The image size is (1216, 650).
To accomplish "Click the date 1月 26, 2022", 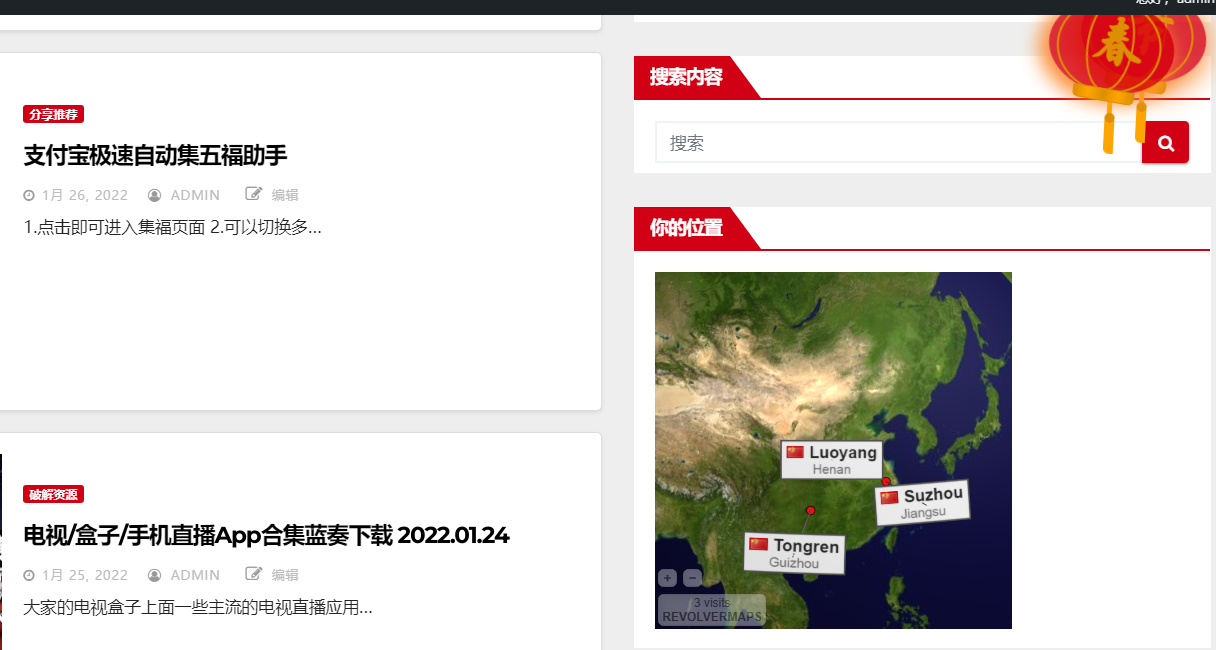I will point(85,195).
